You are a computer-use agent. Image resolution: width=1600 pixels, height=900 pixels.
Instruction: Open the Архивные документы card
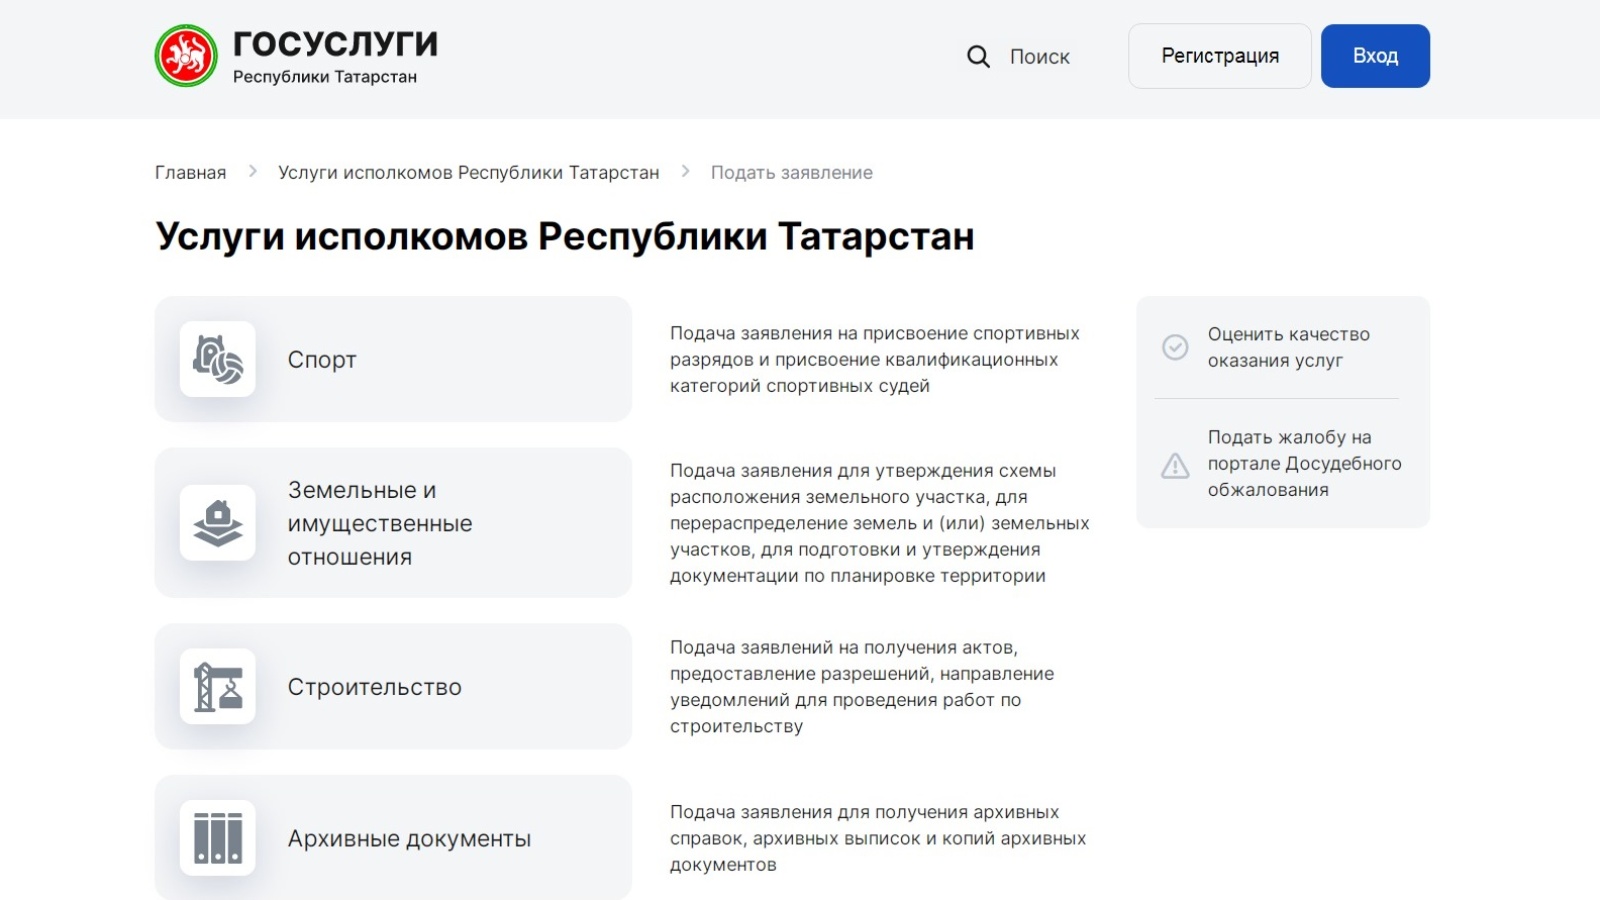click(x=393, y=838)
